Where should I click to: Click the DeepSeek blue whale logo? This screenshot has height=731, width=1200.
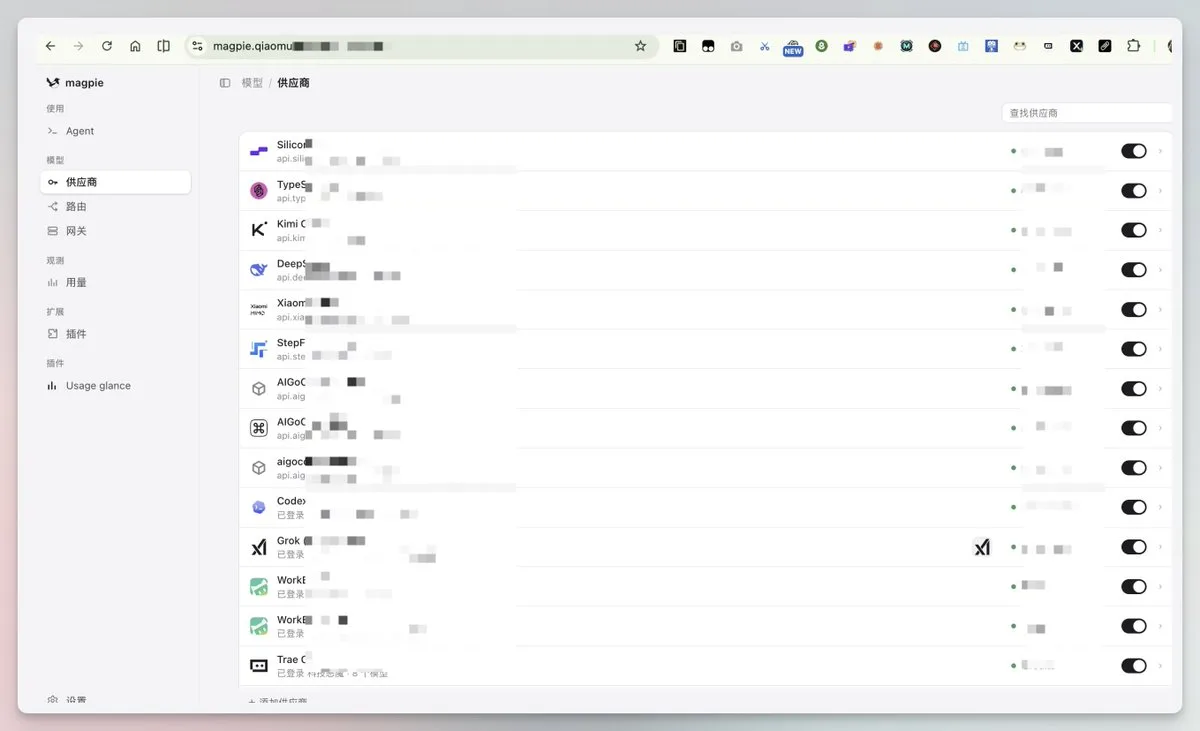point(258,270)
